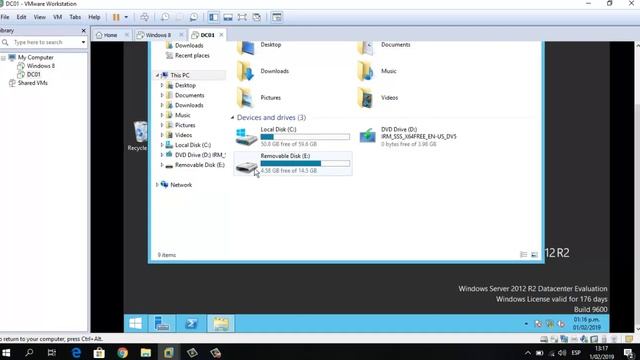Expand the Network tree node
Screen dimensions: 640x360
[x=158, y=185]
